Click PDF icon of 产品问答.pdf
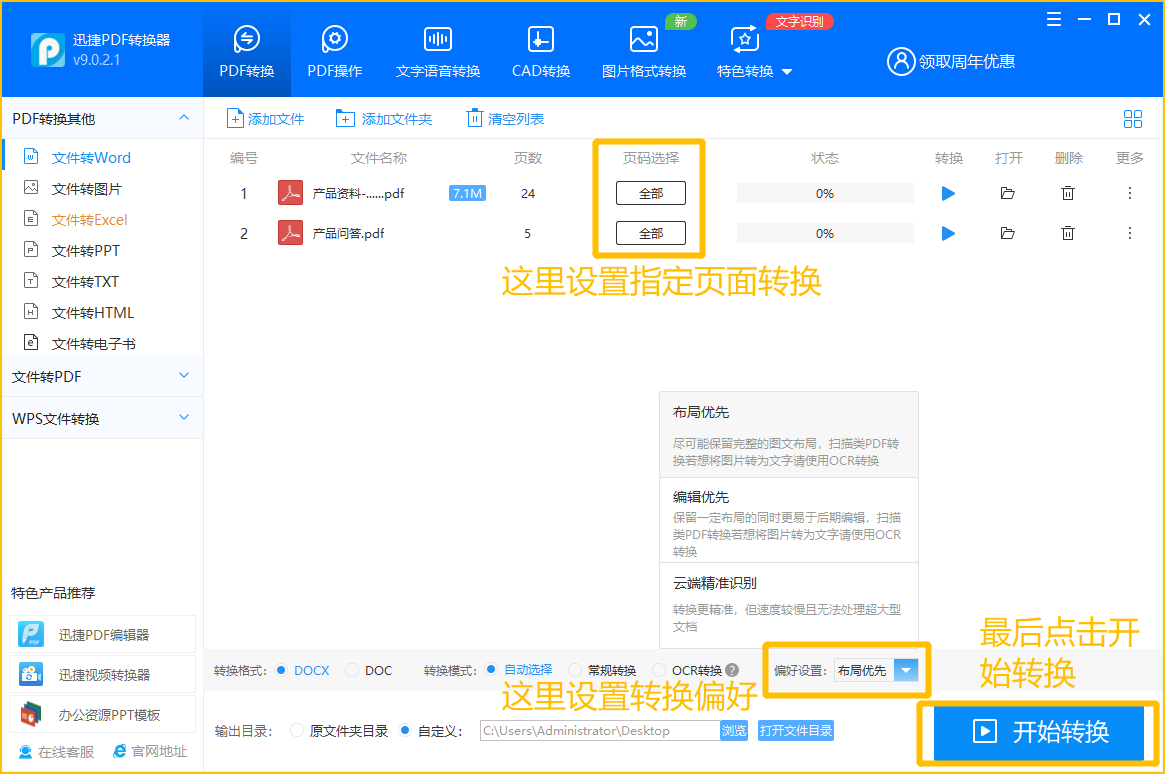1165x775 pixels. [290, 233]
